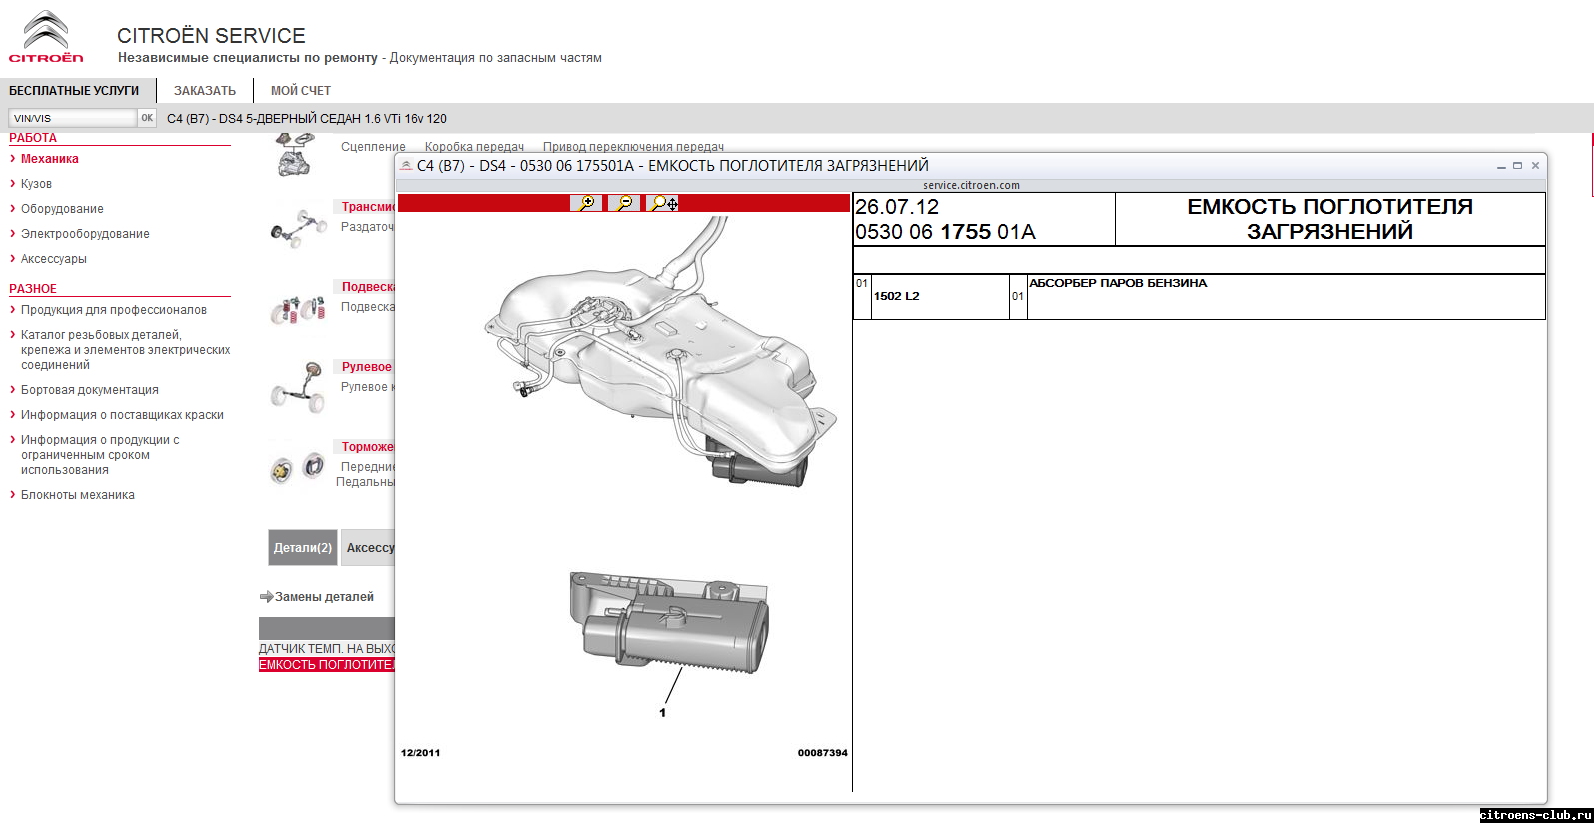Open Блокноты механика link
This screenshot has height=823, width=1594.
77,495
